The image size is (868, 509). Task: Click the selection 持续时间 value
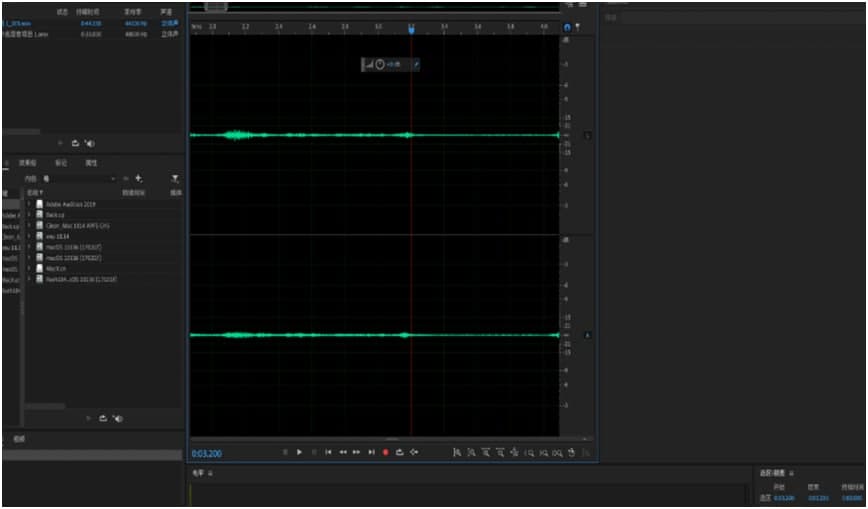[x=852, y=498]
